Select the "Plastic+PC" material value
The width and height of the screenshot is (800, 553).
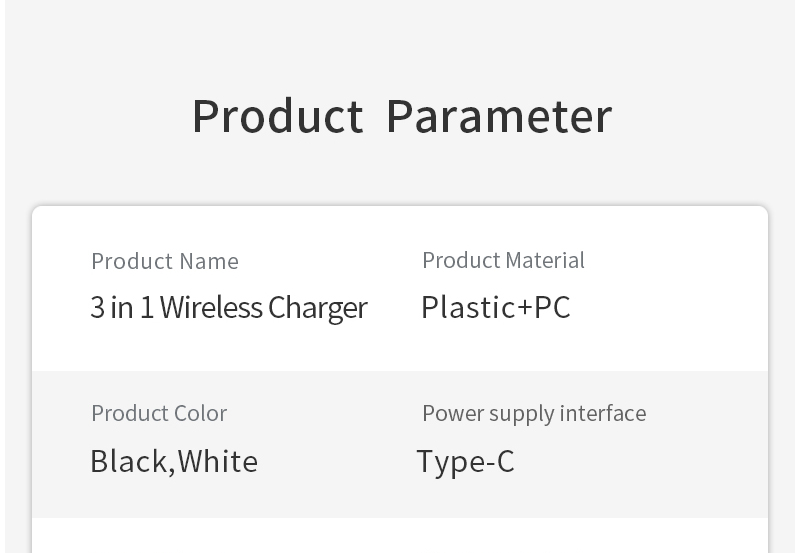(495, 307)
